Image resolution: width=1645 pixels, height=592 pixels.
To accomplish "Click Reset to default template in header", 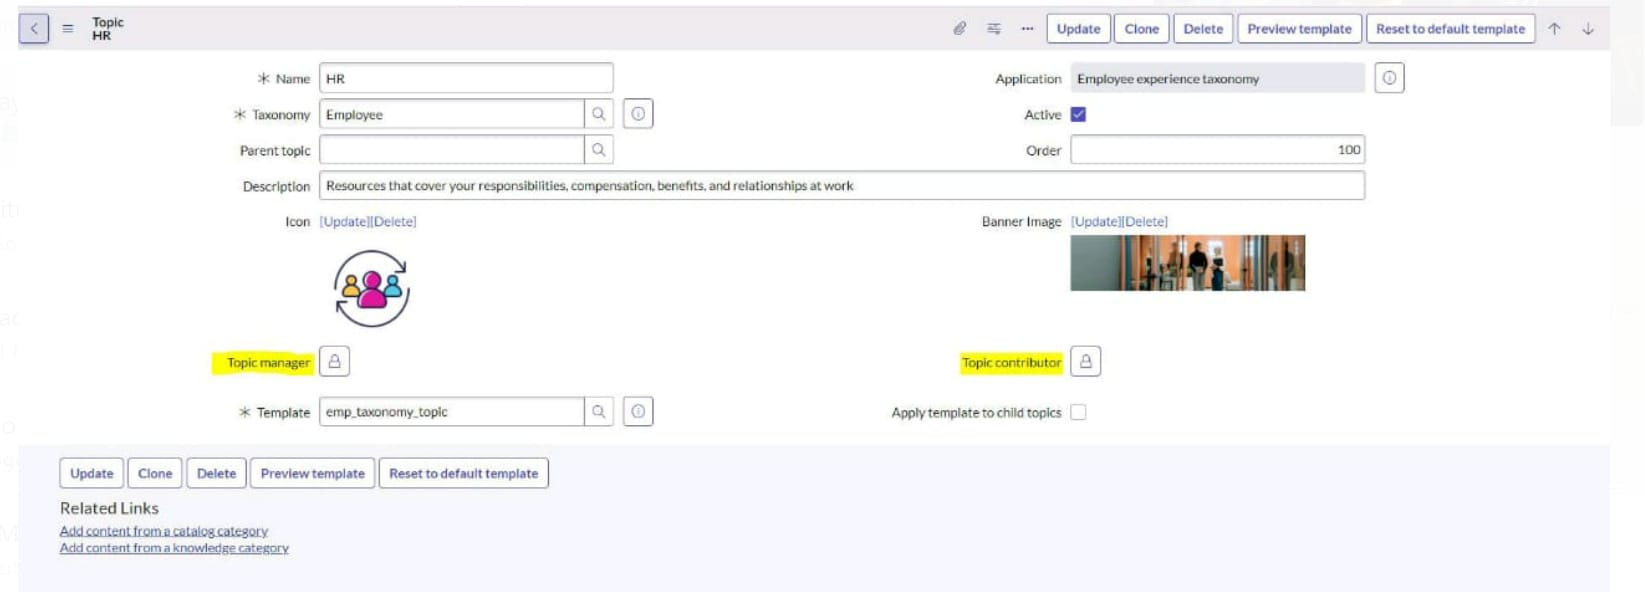I will coord(1450,29).
